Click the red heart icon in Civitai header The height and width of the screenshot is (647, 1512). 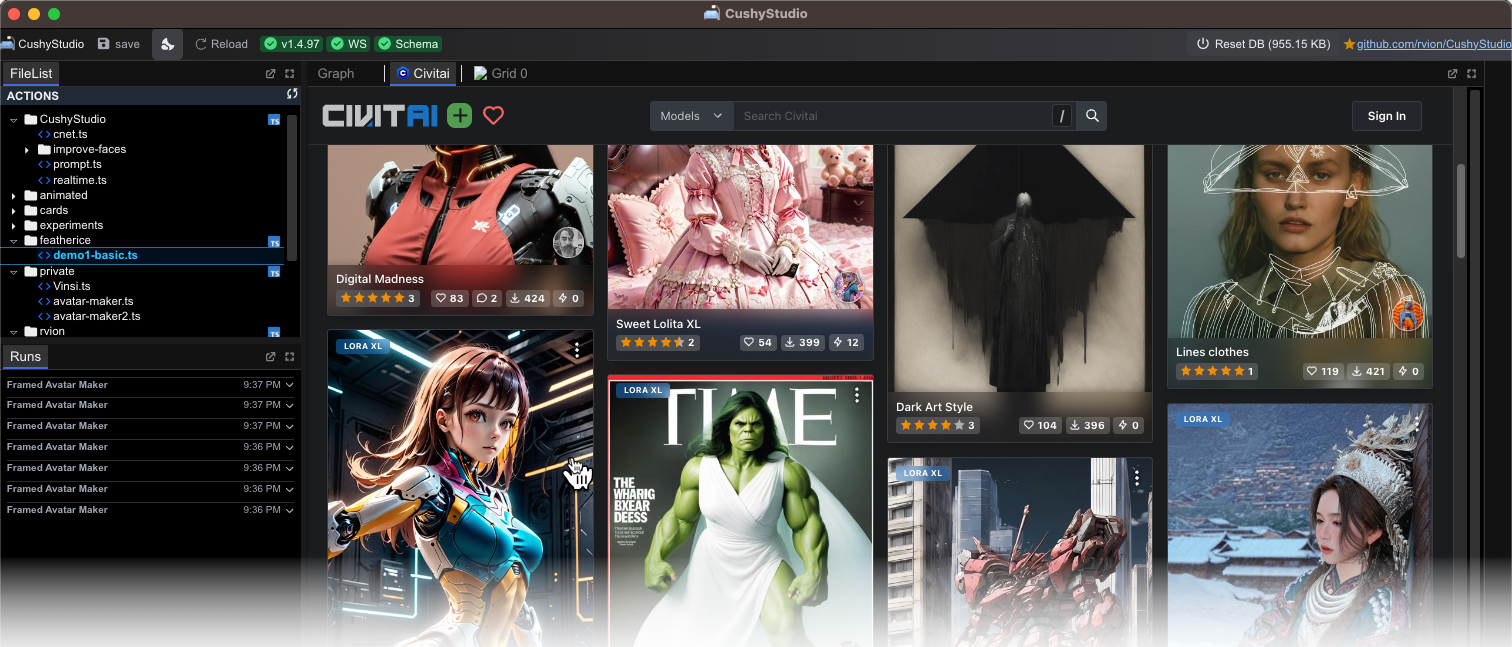pyautogui.click(x=493, y=116)
